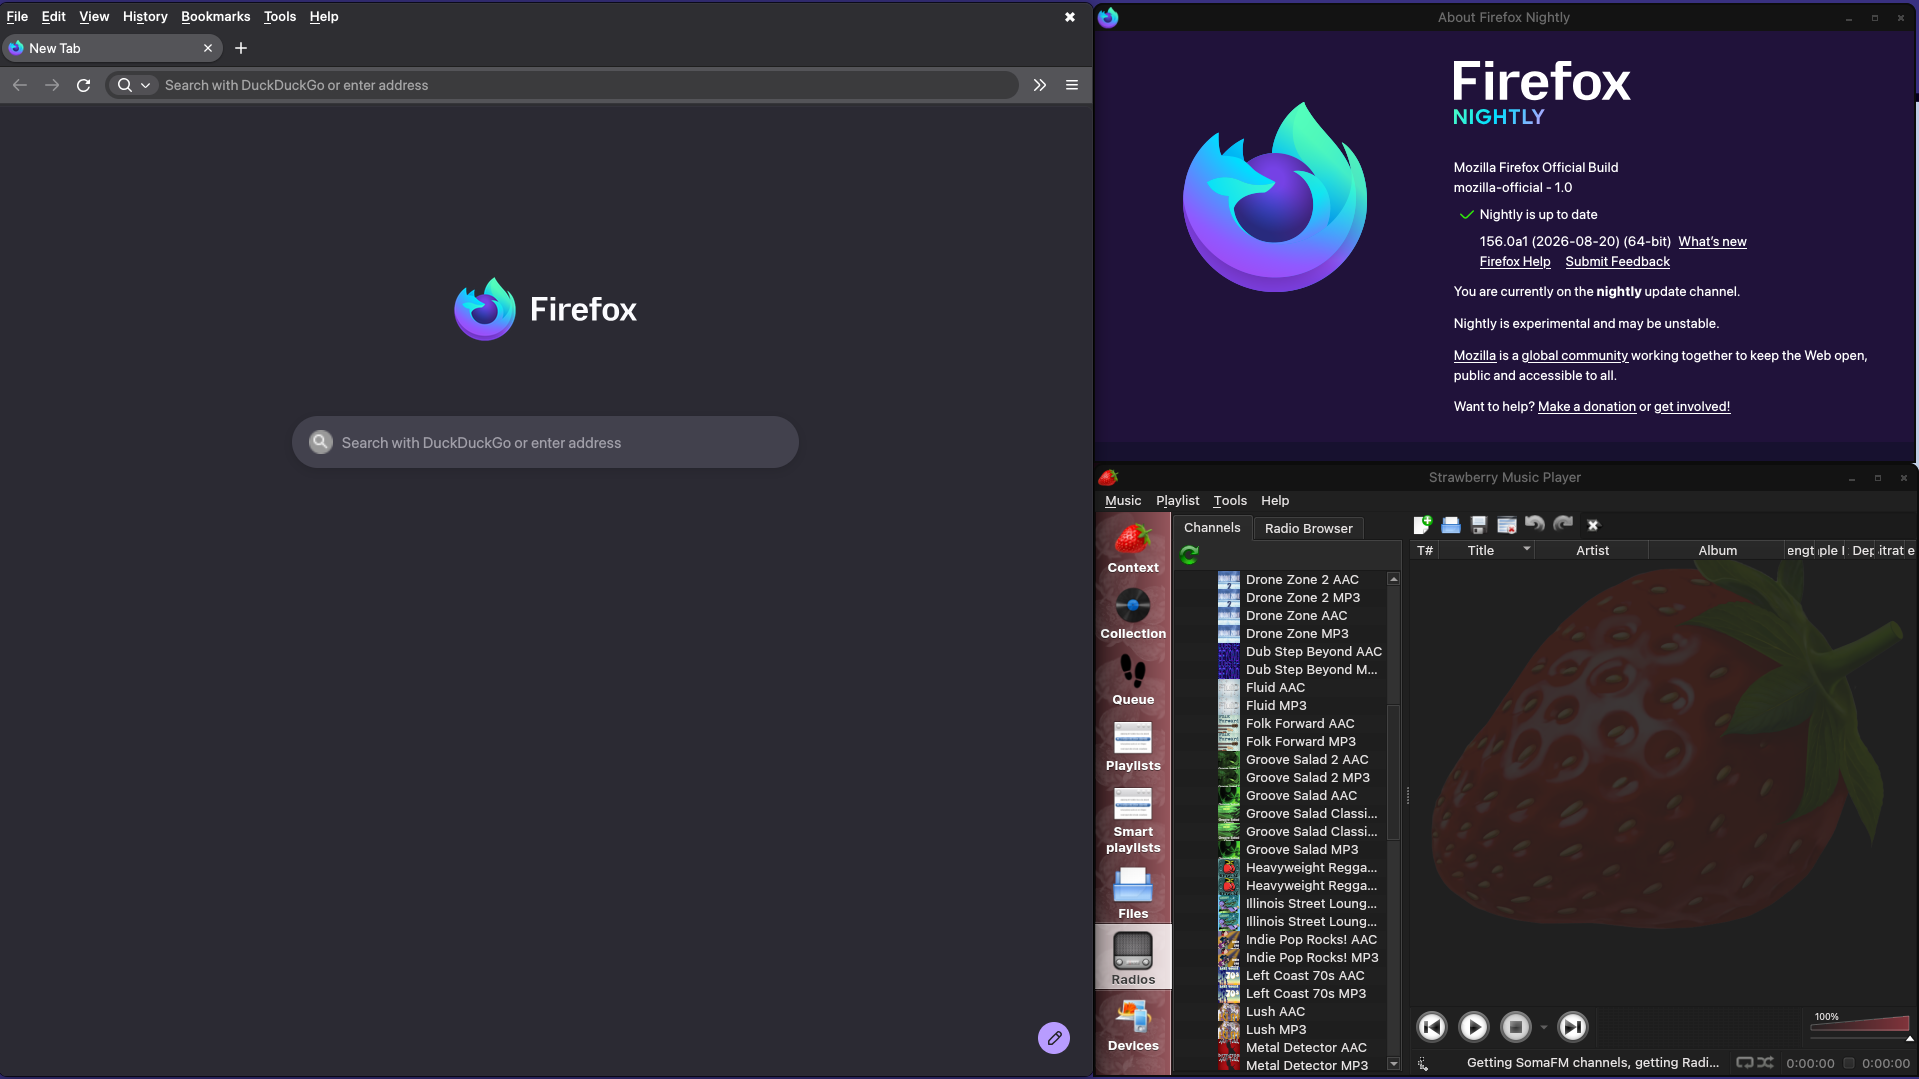Go forward in Firefox navigation
This screenshot has height=1079, width=1919.
coord(52,85)
